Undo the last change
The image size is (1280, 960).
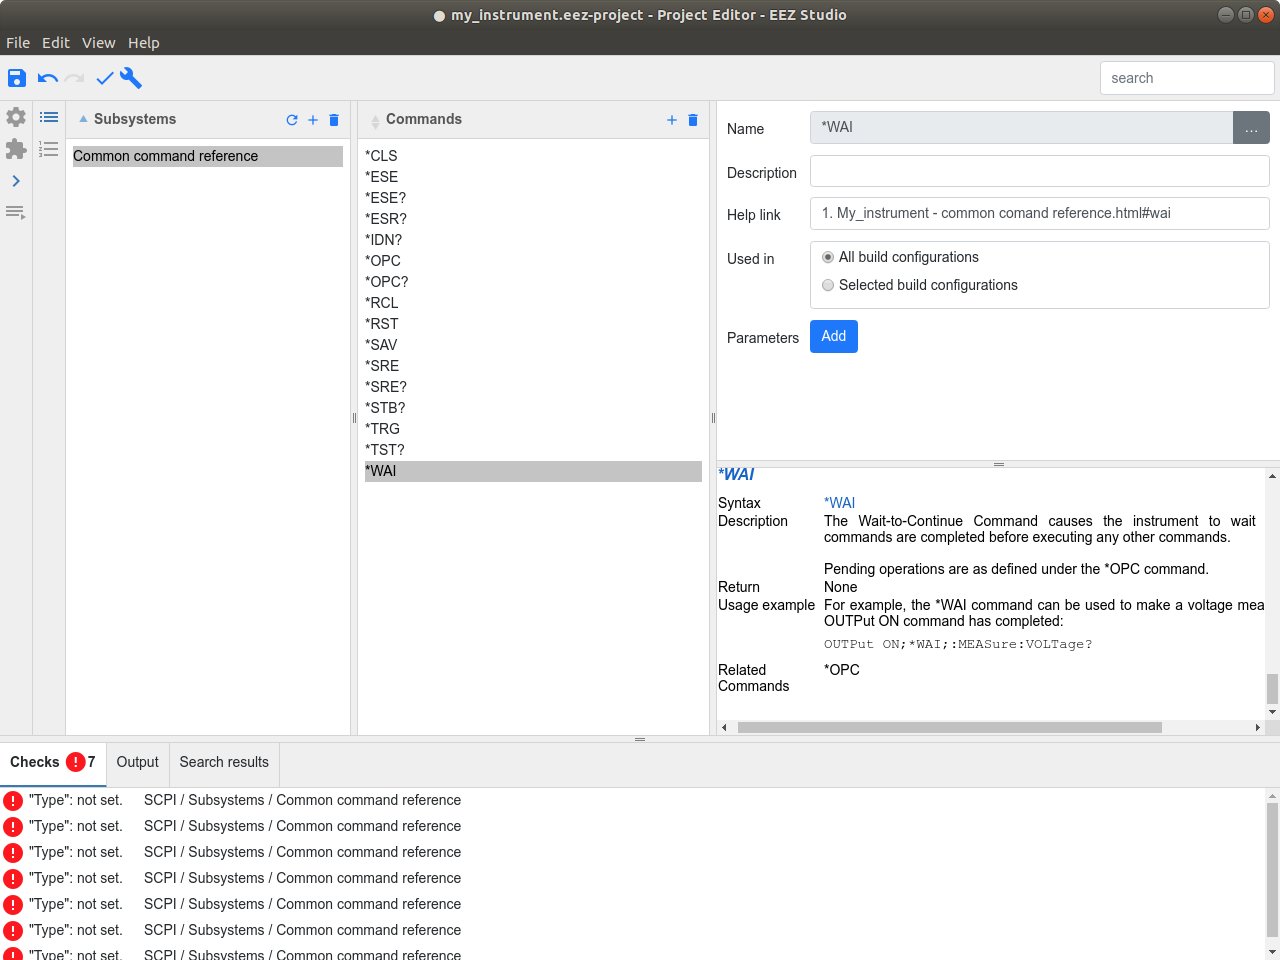pyautogui.click(x=47, y=78)
